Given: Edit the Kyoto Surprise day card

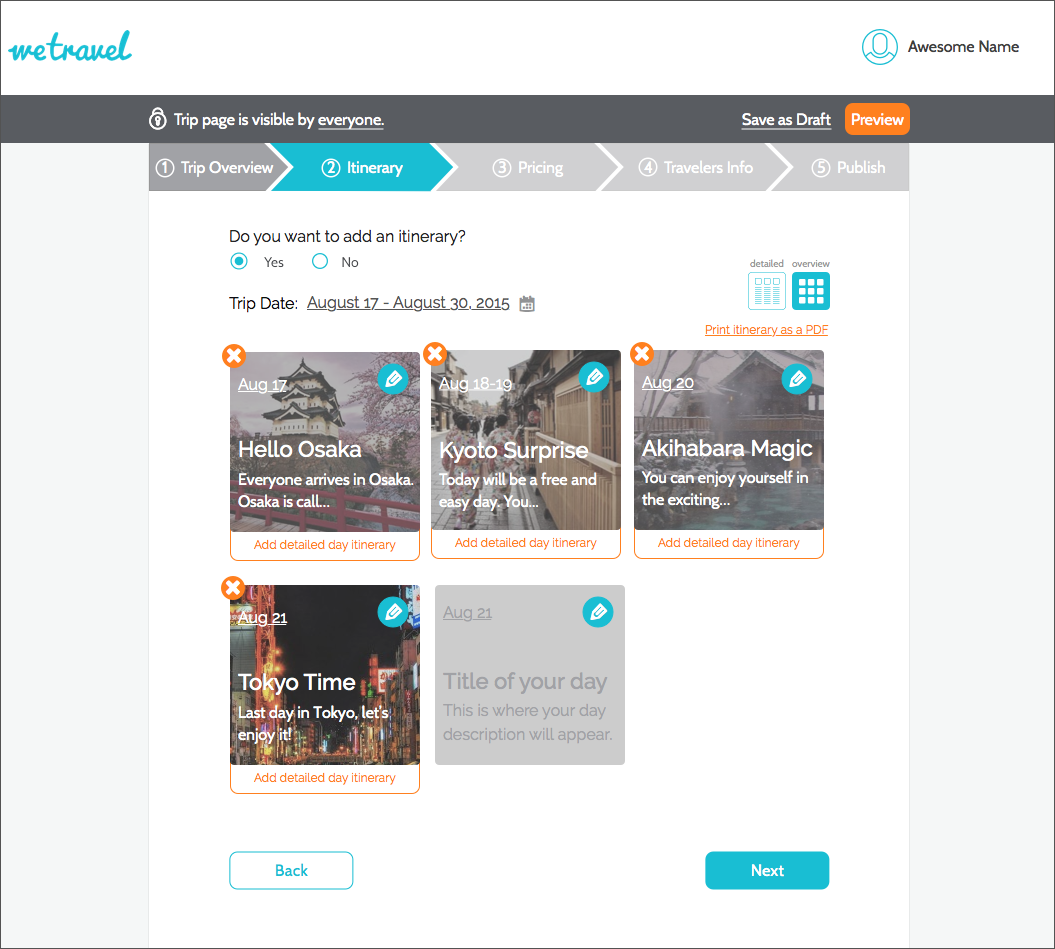Looking at the screenshot, I should pos(594,377).
